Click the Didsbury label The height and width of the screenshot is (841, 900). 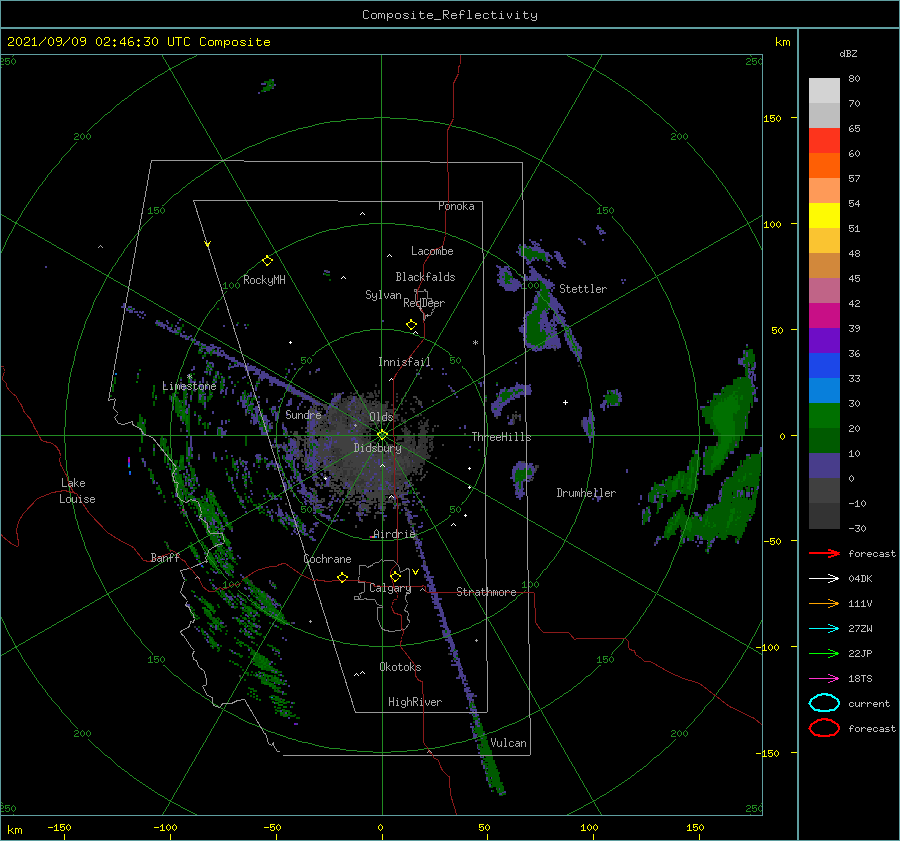pyautogui.click(x=377, y=448)
